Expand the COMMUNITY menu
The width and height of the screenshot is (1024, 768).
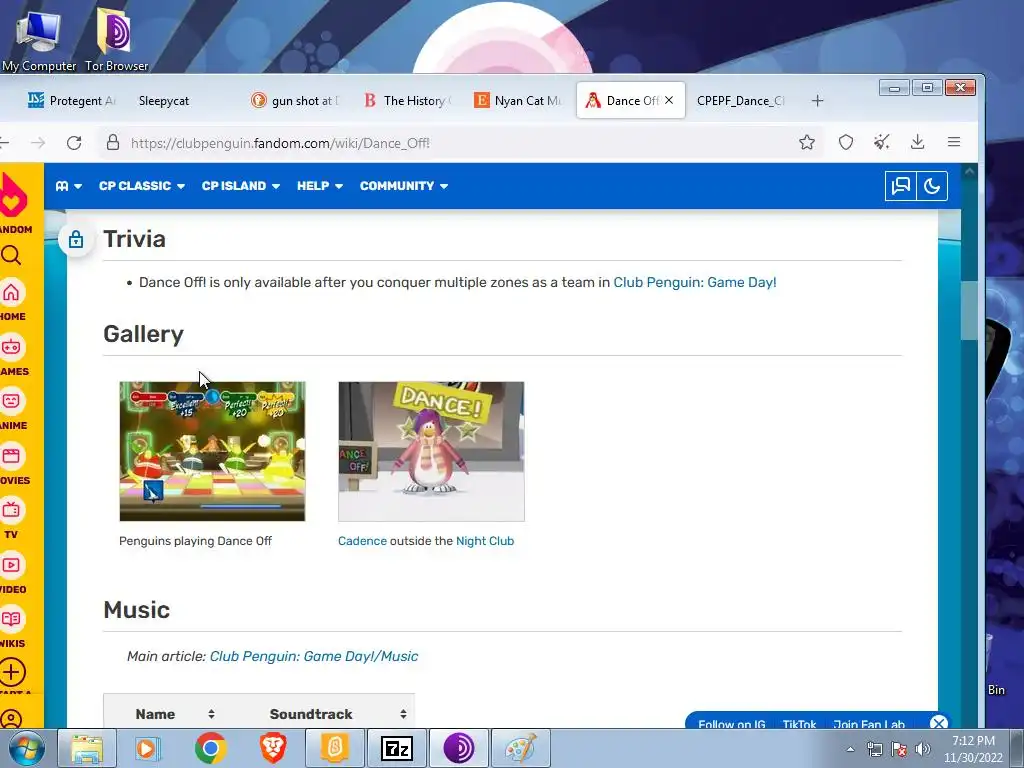coord(404,186)
